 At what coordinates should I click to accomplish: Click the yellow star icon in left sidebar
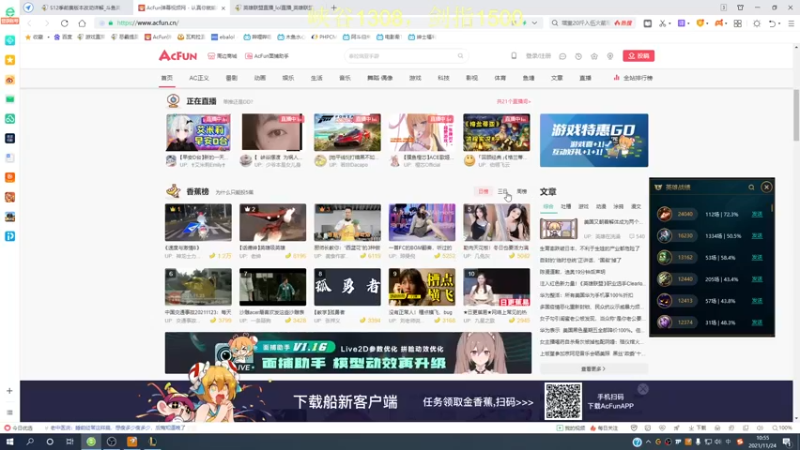(x=10, y=60)
